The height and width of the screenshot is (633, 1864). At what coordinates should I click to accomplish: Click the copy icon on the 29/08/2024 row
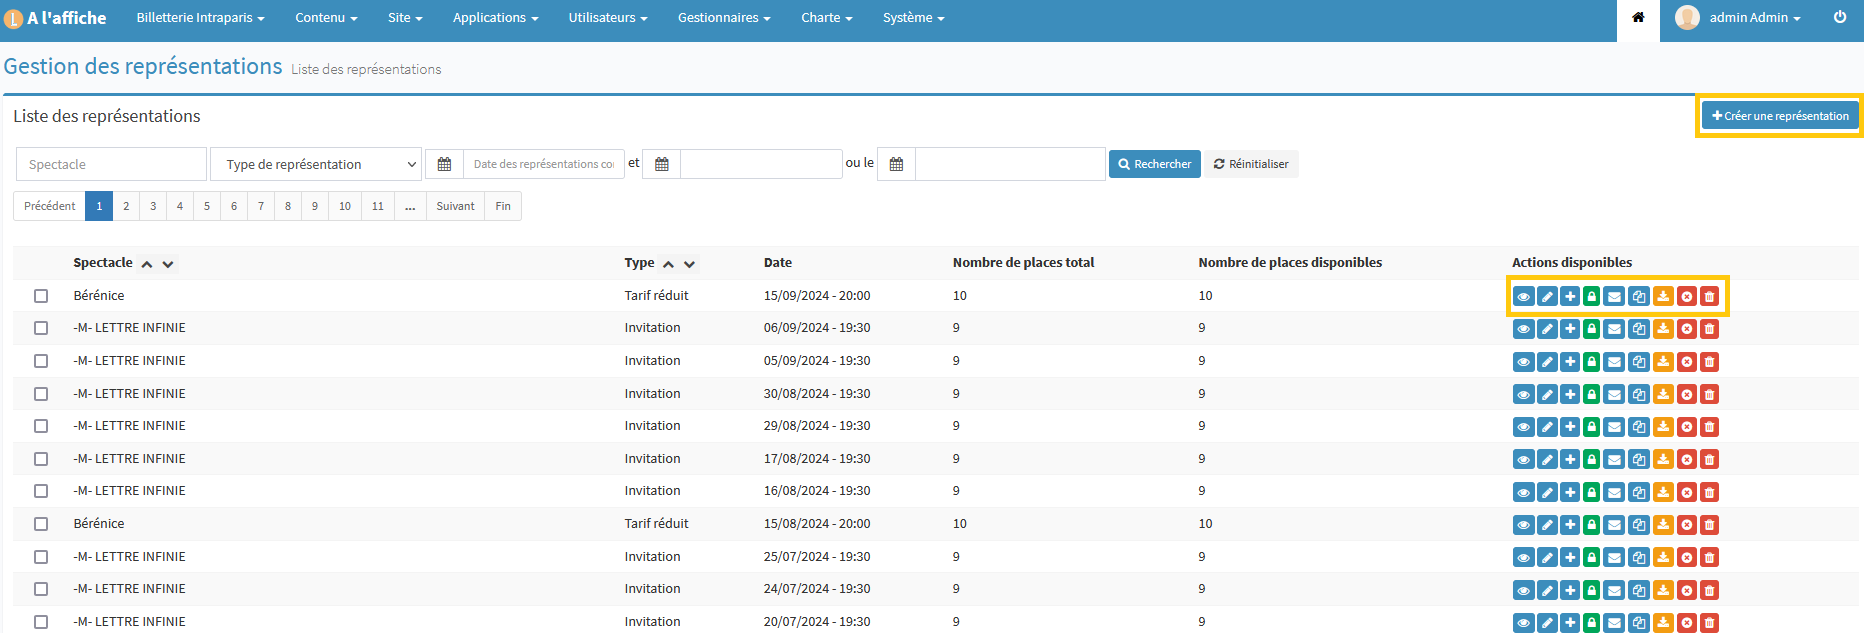[x=1638, y=427]
